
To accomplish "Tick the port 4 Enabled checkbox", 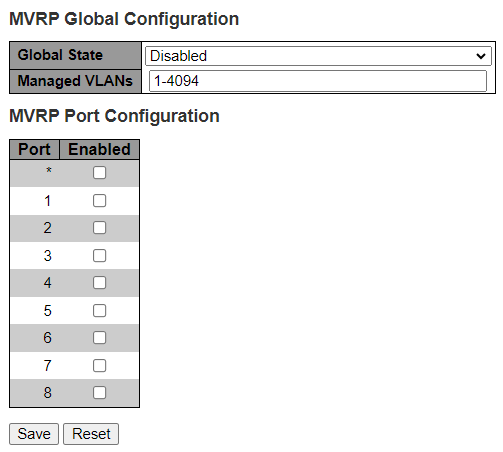I will (x=99, y=283).
